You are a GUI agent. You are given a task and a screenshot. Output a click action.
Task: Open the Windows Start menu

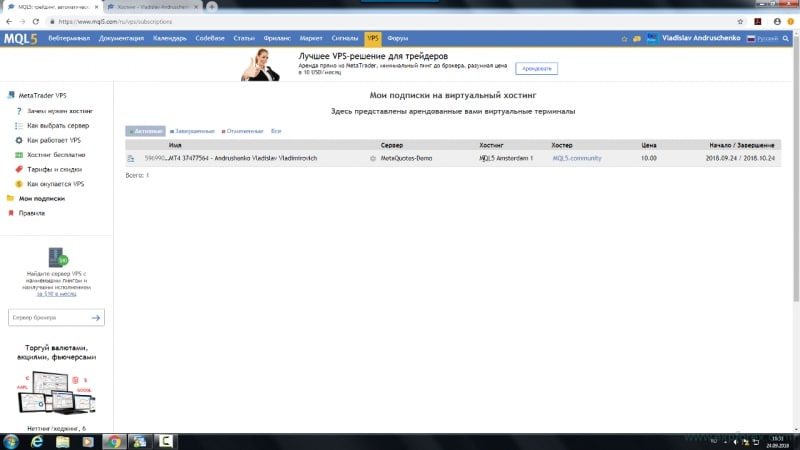click(11, 441)
